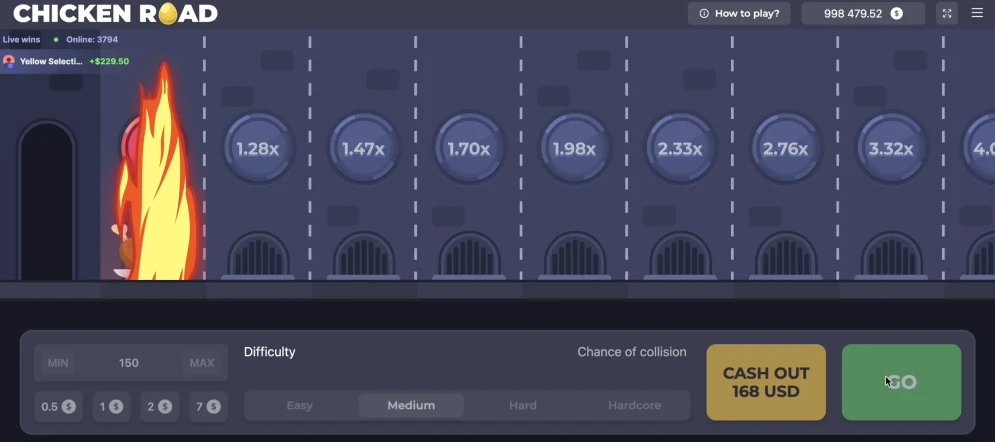Open the How to play? help
This screenshot has height=442, width=995.
tap(739, 13)
